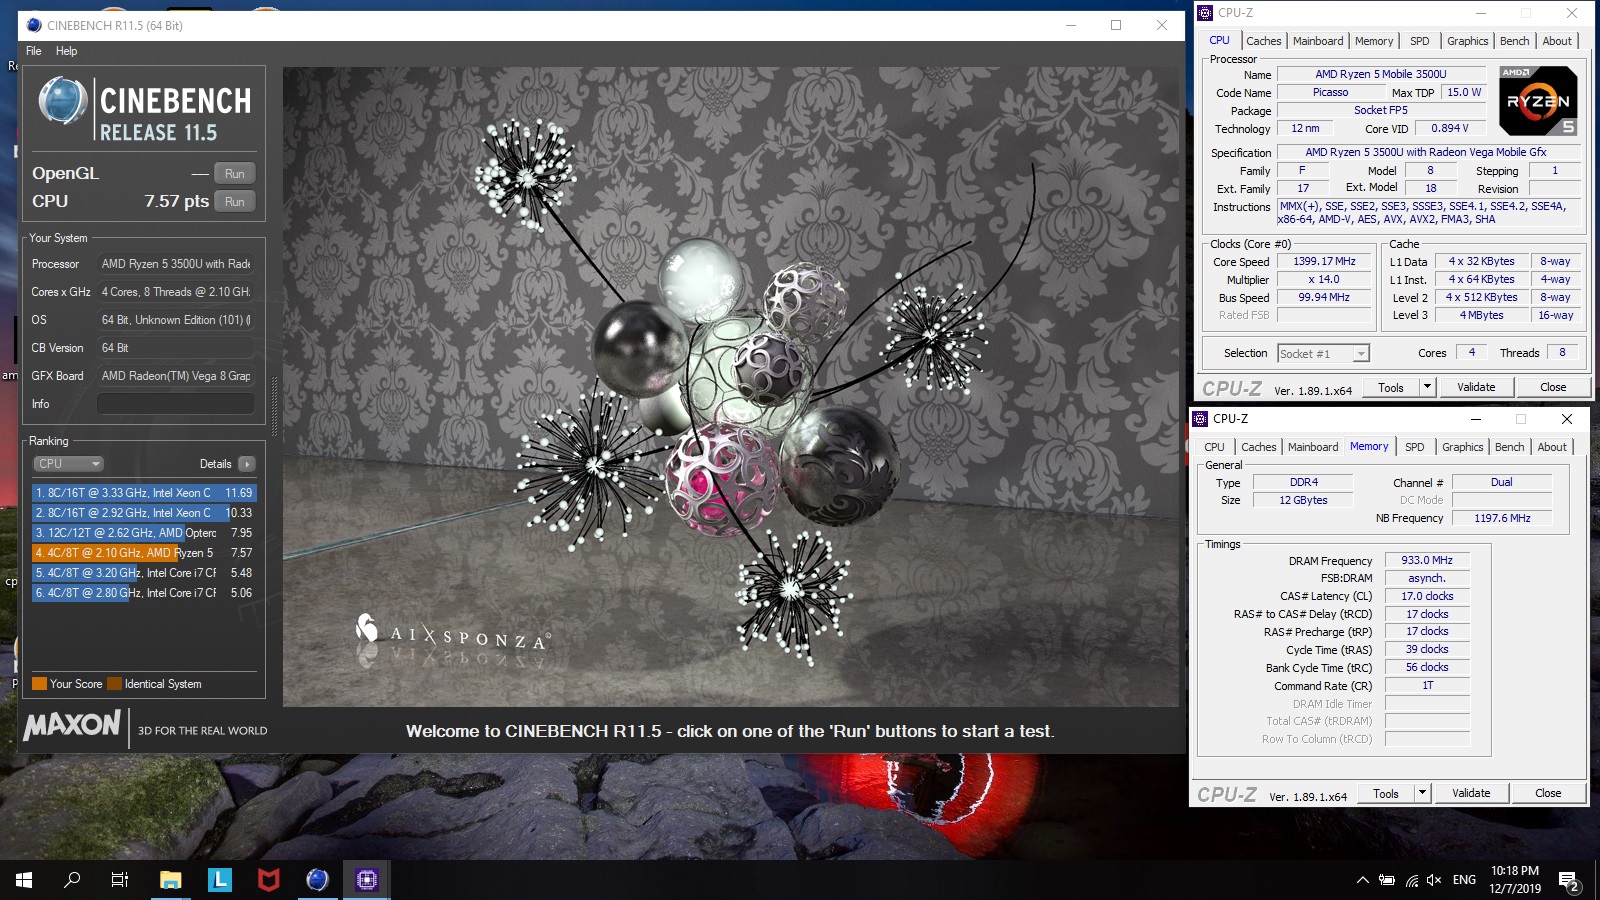Click the lower CPU-Z window title icon
1600x900 pixels.
pyautogui.click(x=1201, y=419)
